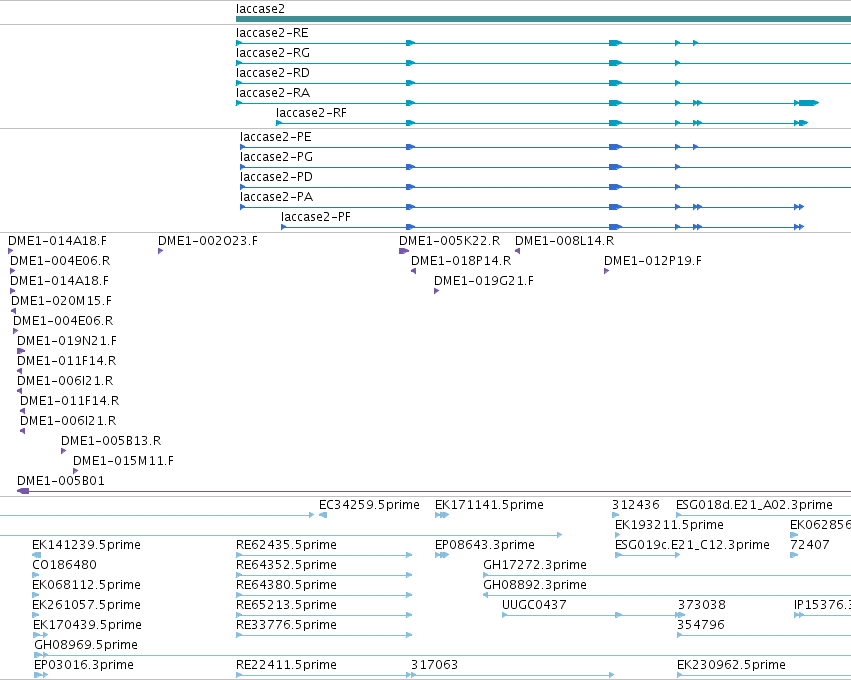The image size is (851, 680).
Task: Click the DME1-015M11.F label
Action: pyautogui.click(x=123, y=461)
